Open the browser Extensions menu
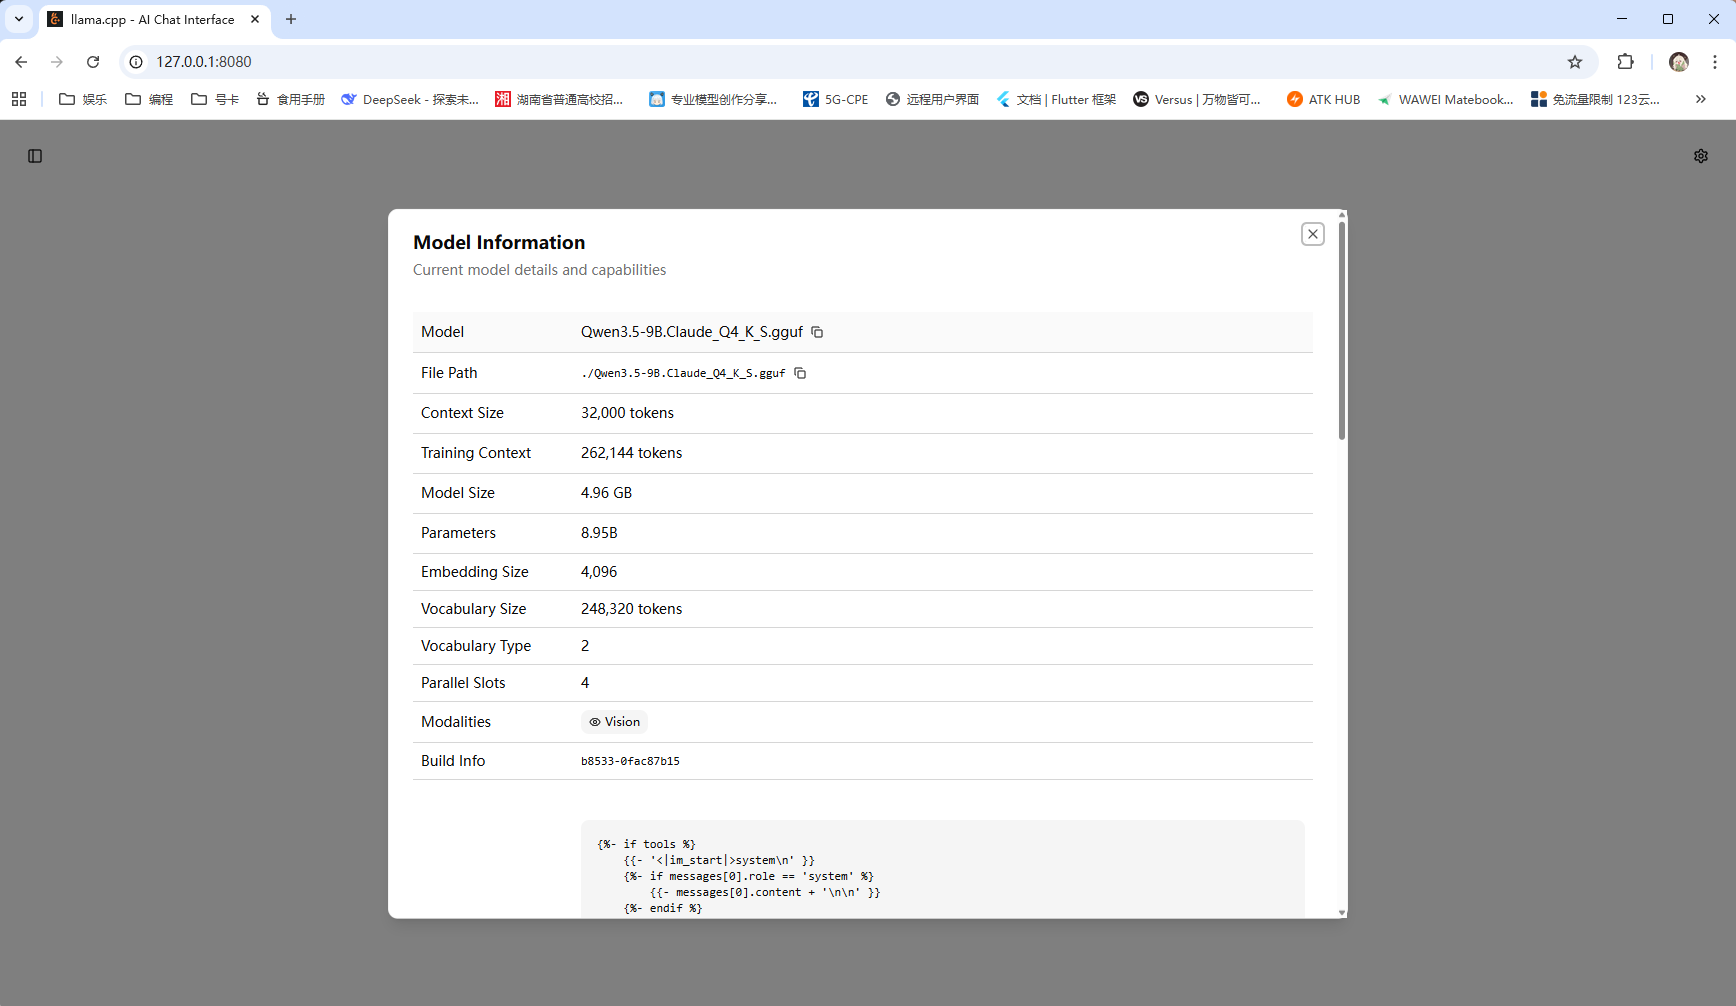 [x=1625, y=62]
